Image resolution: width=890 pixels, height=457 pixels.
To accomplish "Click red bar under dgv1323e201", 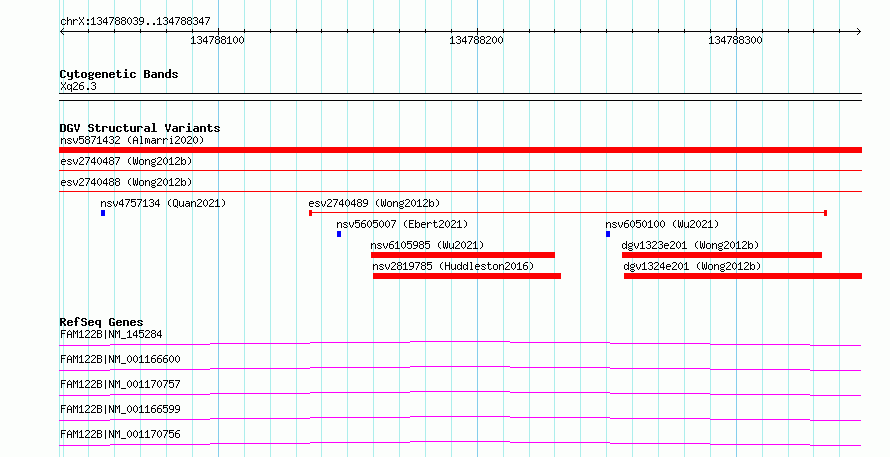I will tap(722, 255).
